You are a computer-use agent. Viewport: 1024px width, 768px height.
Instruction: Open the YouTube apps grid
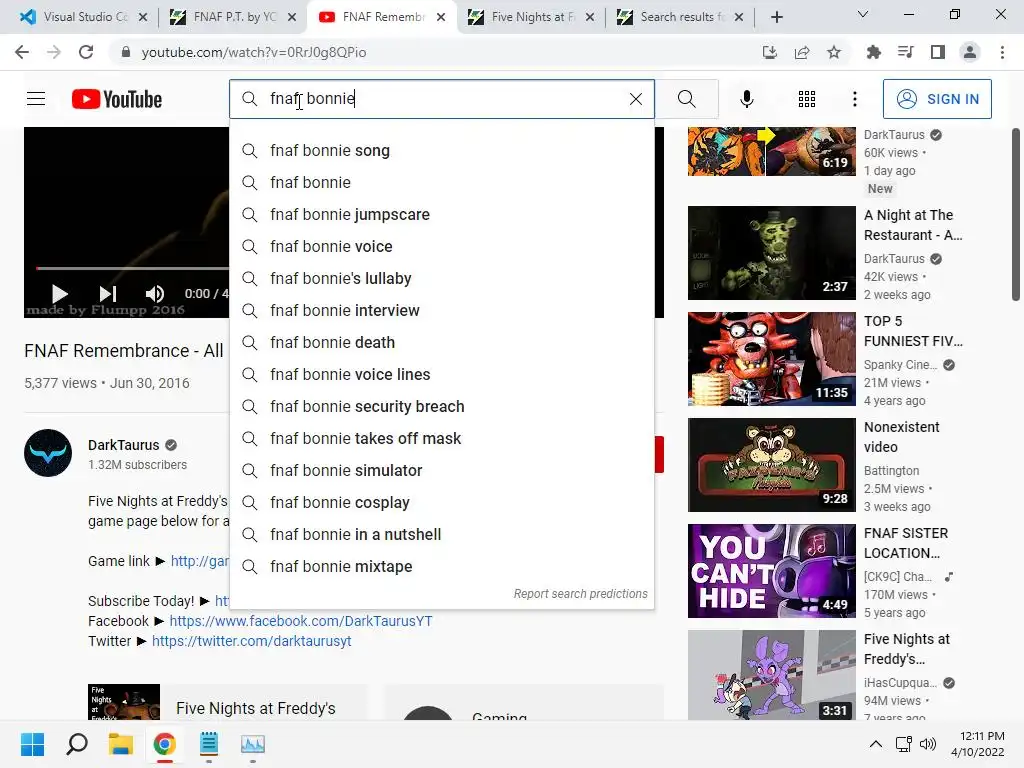(x=807, y=99)
